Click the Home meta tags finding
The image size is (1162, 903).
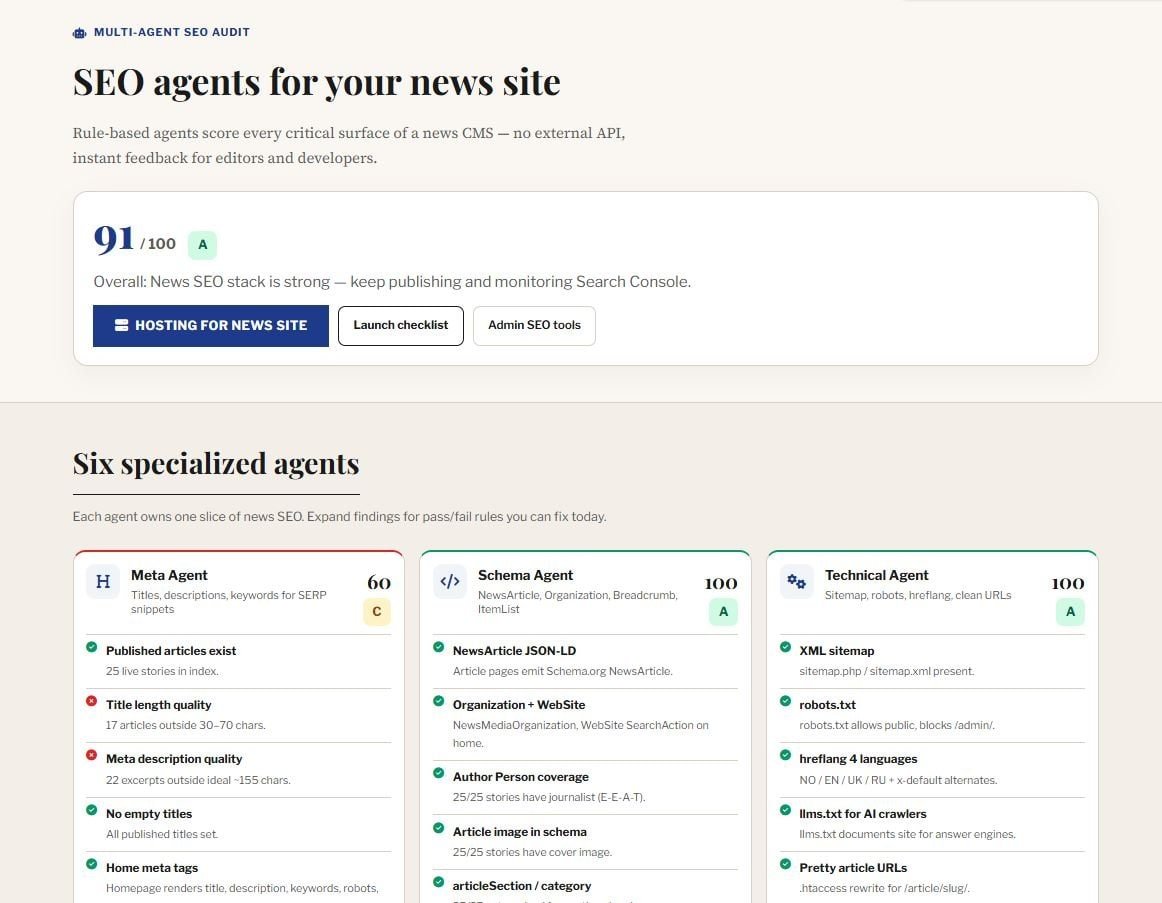tap(152, 867)
